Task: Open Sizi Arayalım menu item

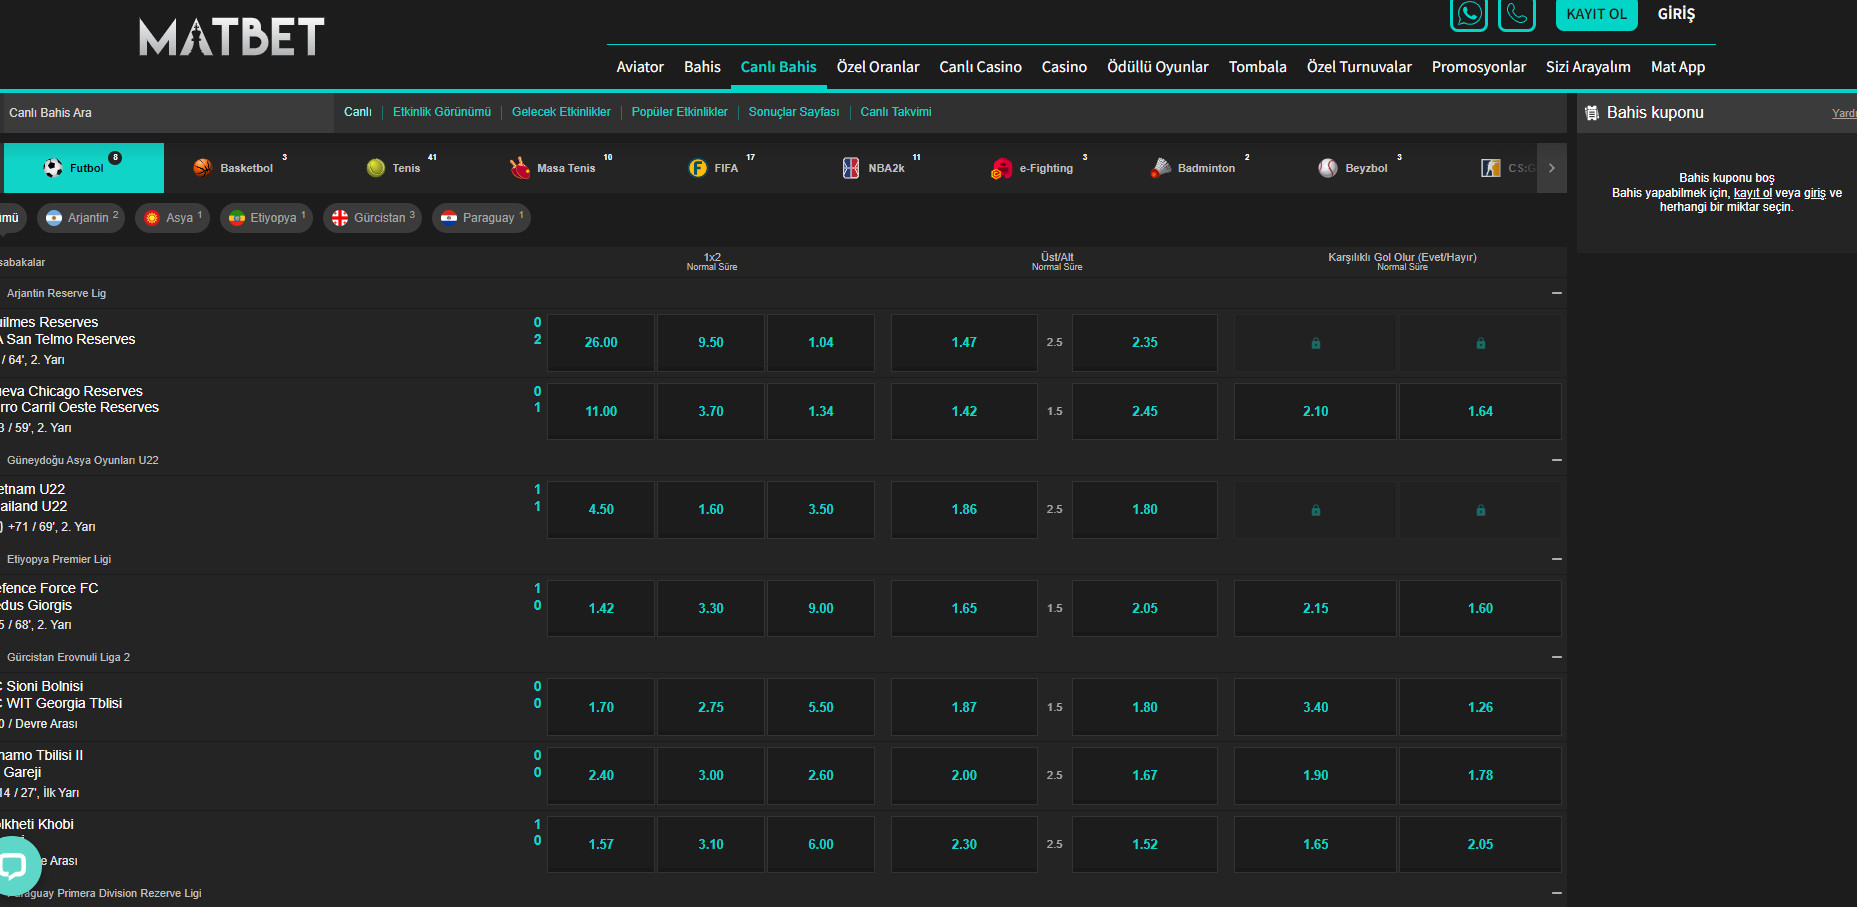Action: (1588, 67)
